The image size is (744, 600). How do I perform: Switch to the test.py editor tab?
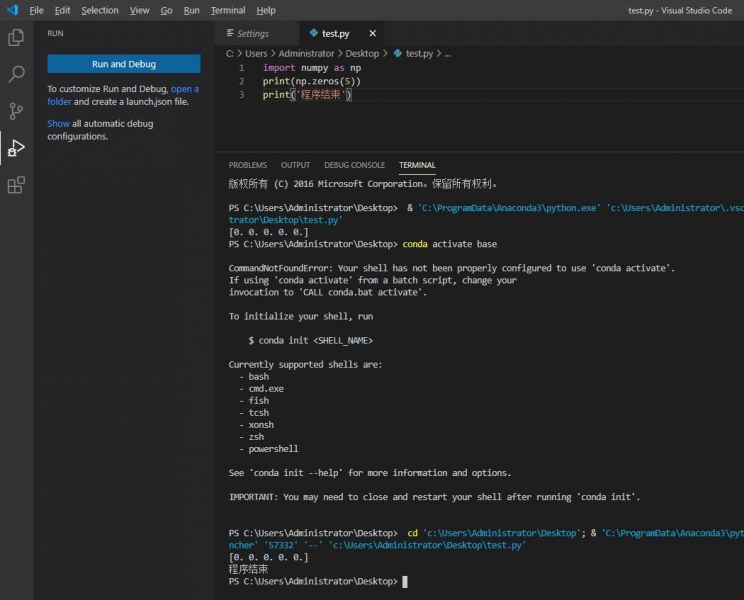pyautogui.click(x=342, y=33)
